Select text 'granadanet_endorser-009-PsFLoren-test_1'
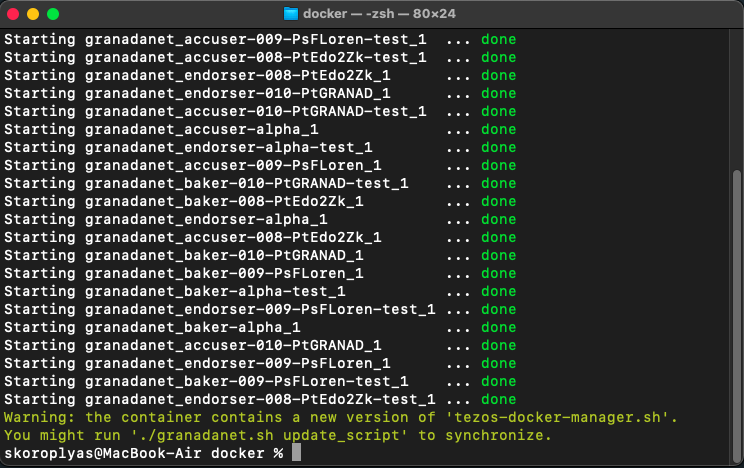 (260, 310)
